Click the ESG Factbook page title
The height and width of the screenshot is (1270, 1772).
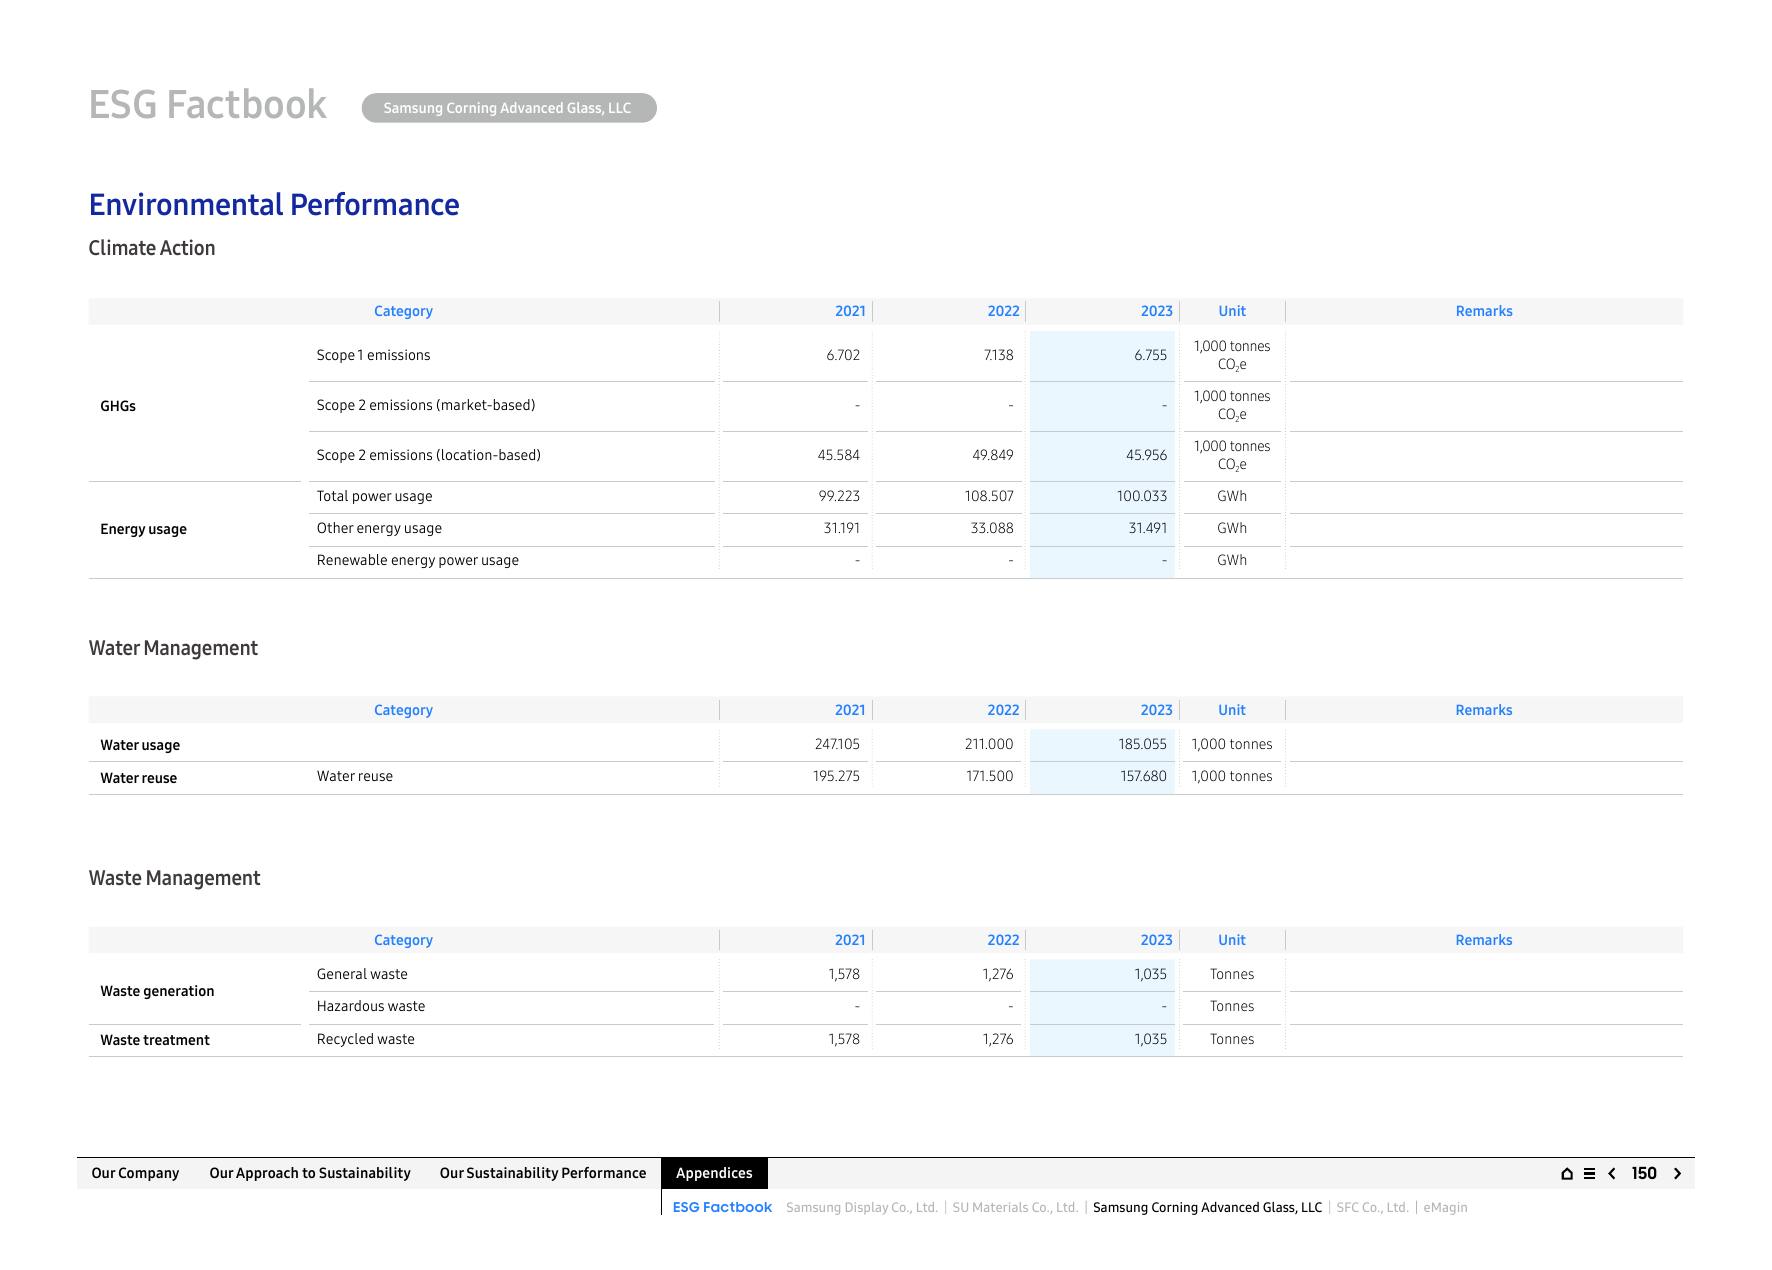pyautogui.click(x=208, y=105)
